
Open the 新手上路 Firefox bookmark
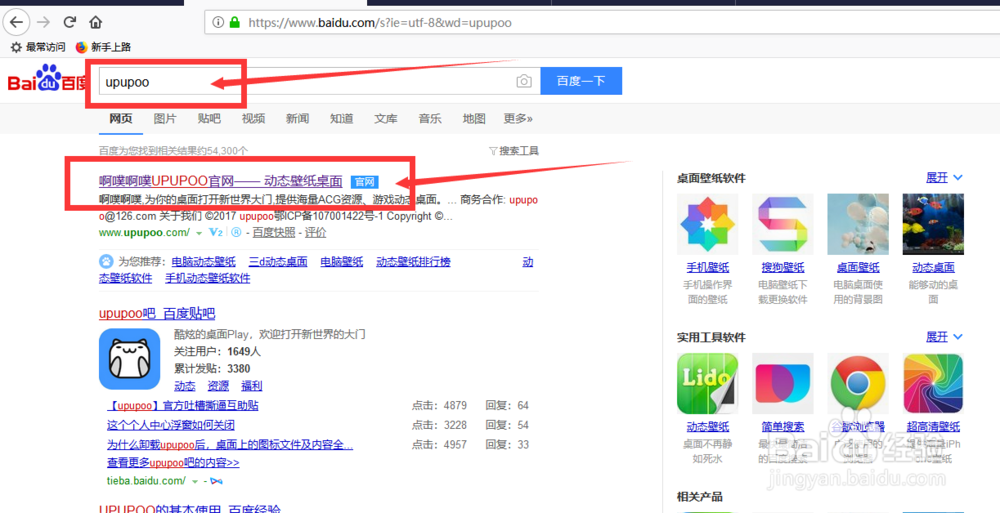(x=103, y=47)
